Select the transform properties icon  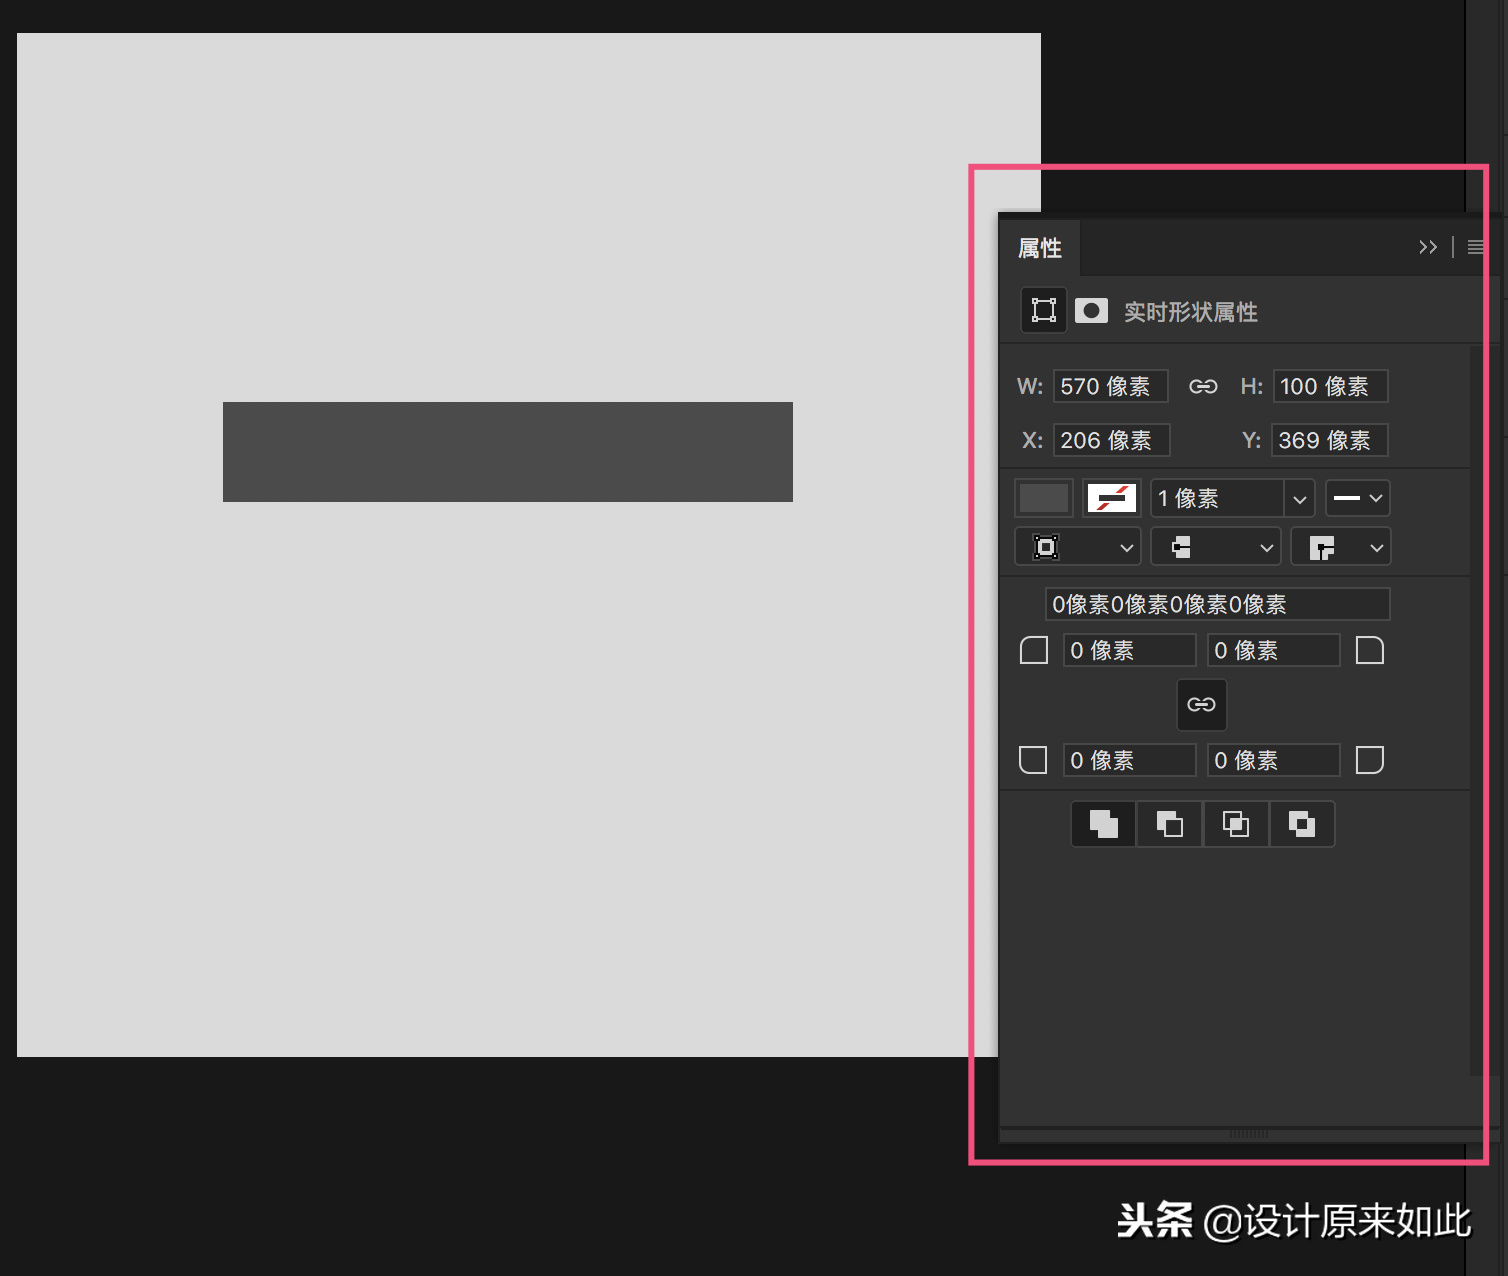[x=1042, y=310]
